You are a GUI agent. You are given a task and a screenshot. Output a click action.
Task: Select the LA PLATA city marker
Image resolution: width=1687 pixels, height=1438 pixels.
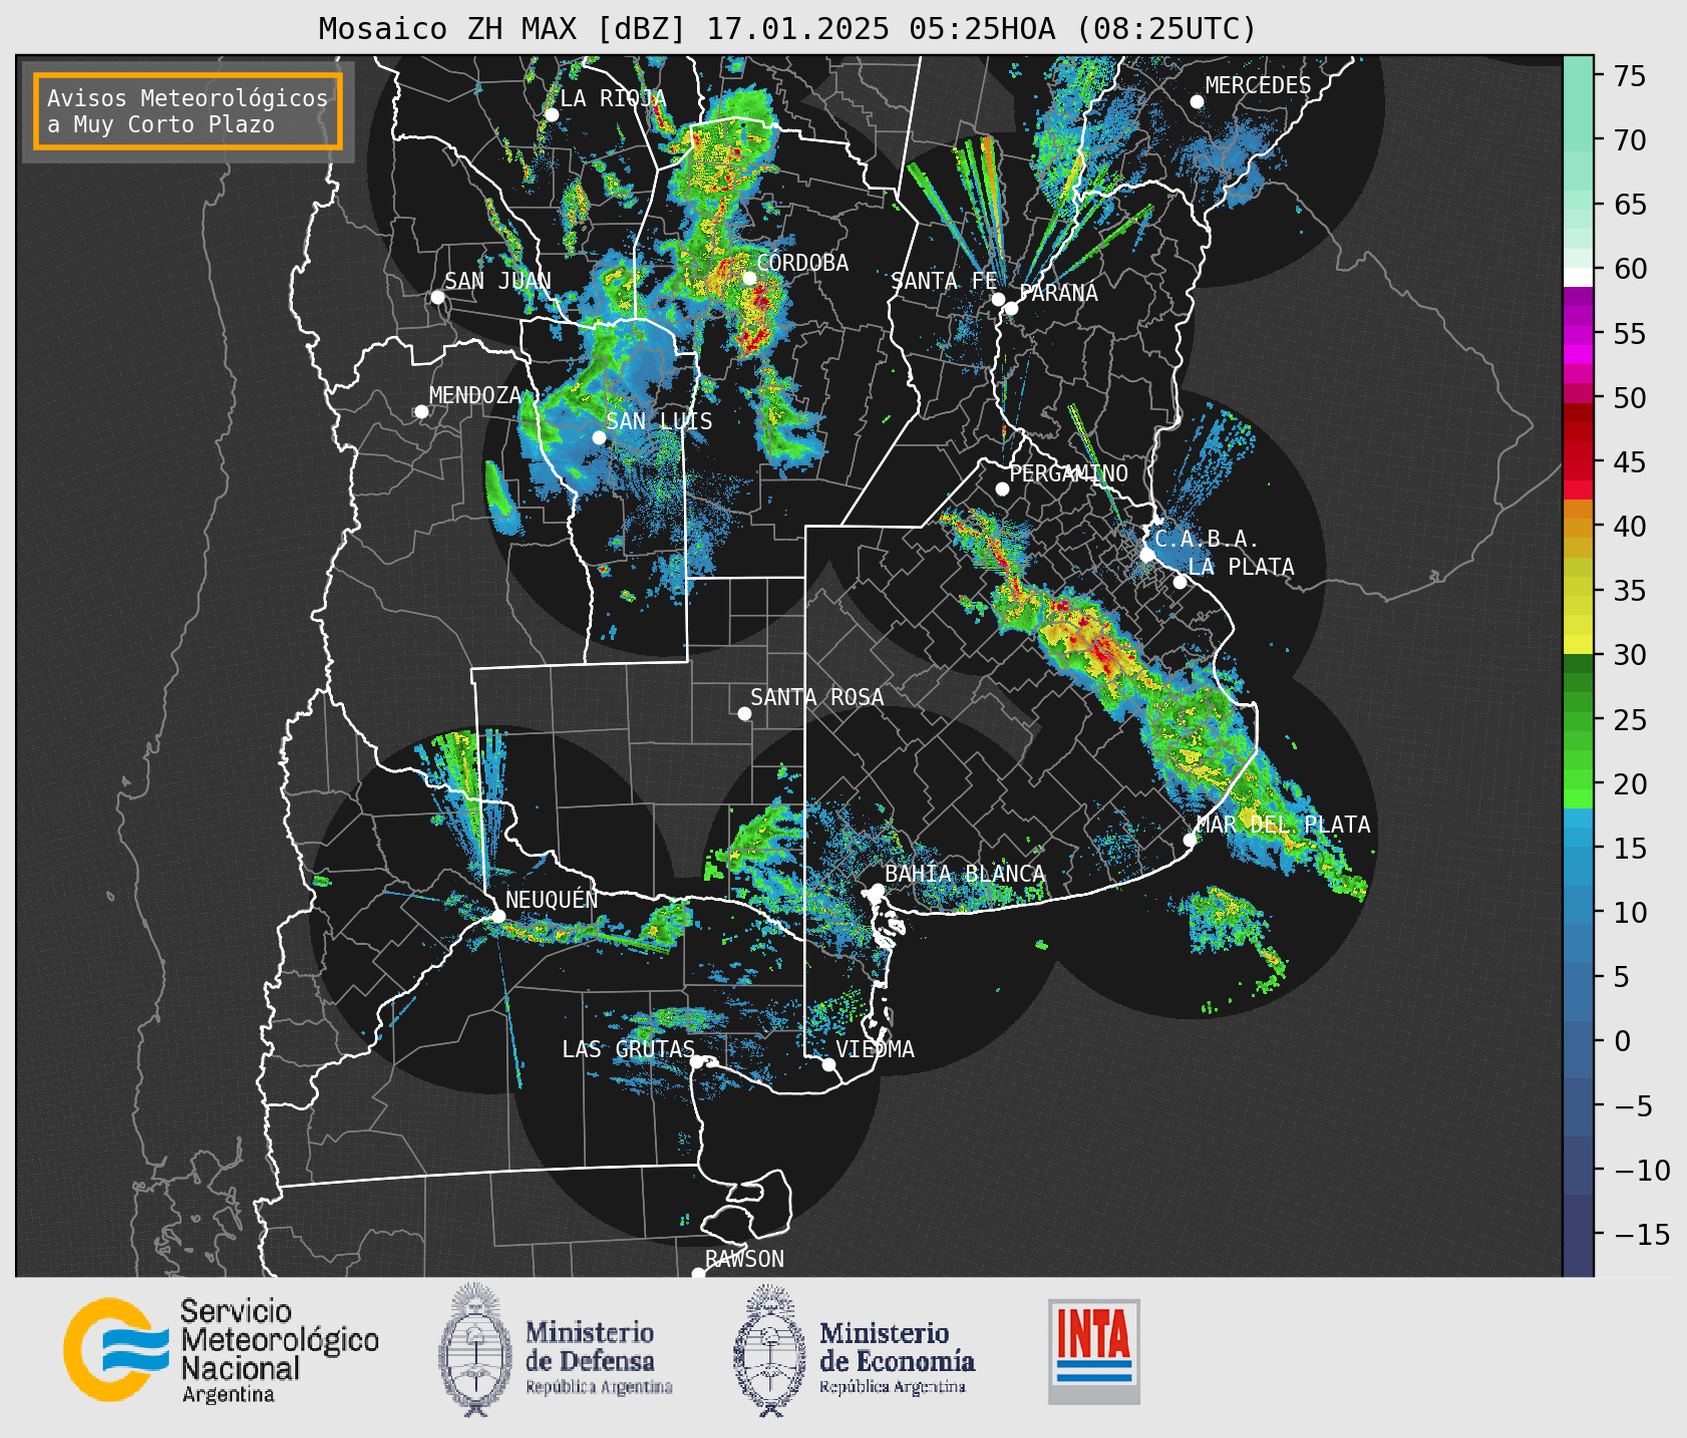[1180, 582]
